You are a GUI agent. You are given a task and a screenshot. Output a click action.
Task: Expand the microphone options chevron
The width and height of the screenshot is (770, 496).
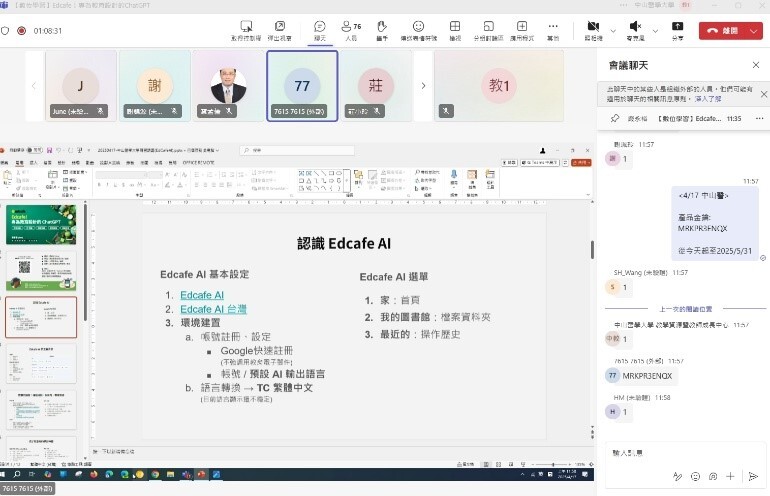click(x=655, y=31)
